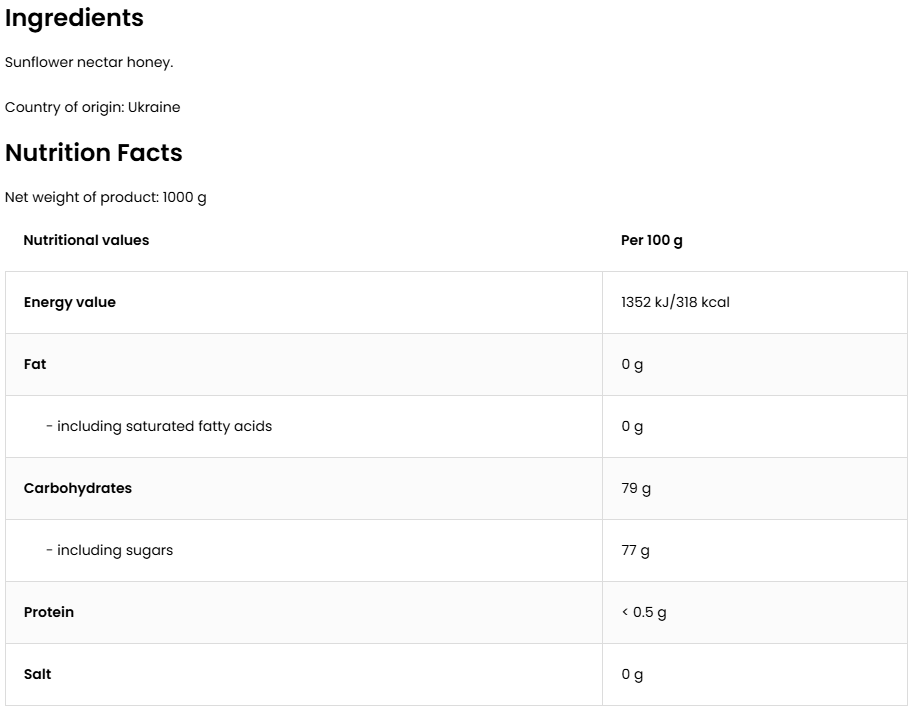Click the Ingredients heading
The width and height of the screenshot is (915, 714).
point(74,18)
